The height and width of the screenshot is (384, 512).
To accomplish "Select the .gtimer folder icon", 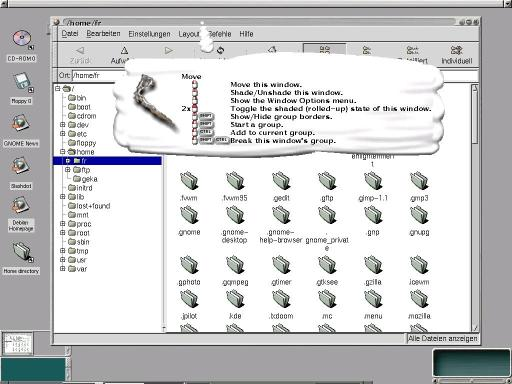I will tap(281, 265).
